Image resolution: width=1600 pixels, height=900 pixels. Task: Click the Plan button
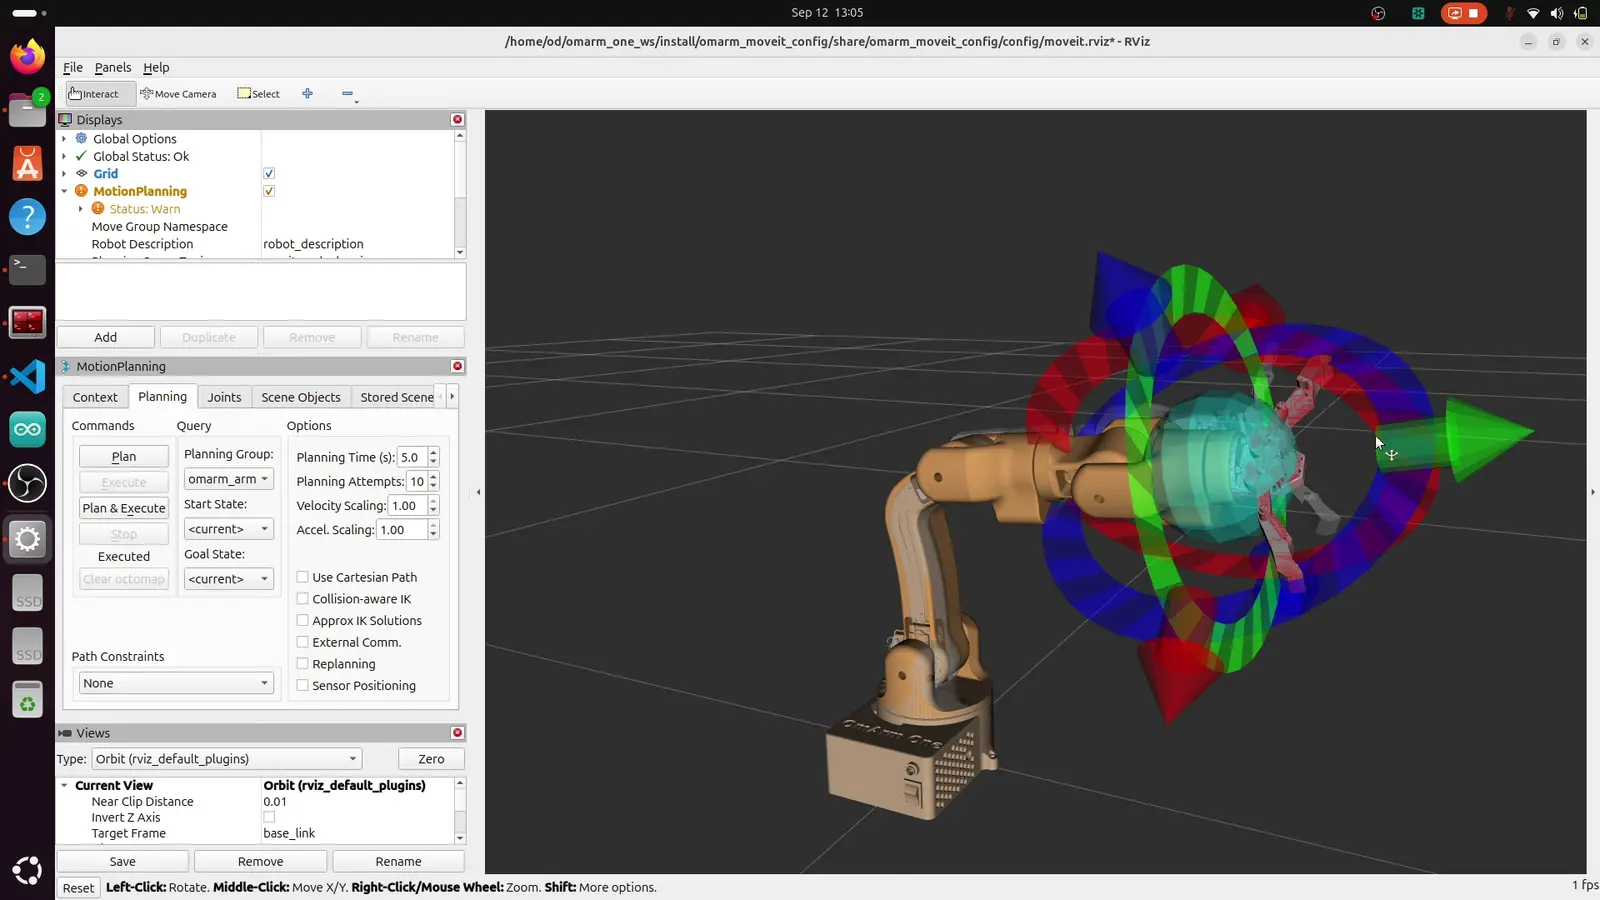pos(124,456)
